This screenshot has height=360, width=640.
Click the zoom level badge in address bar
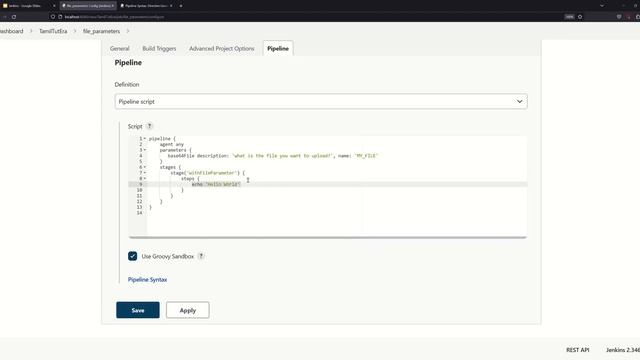[x=569, y=17]
